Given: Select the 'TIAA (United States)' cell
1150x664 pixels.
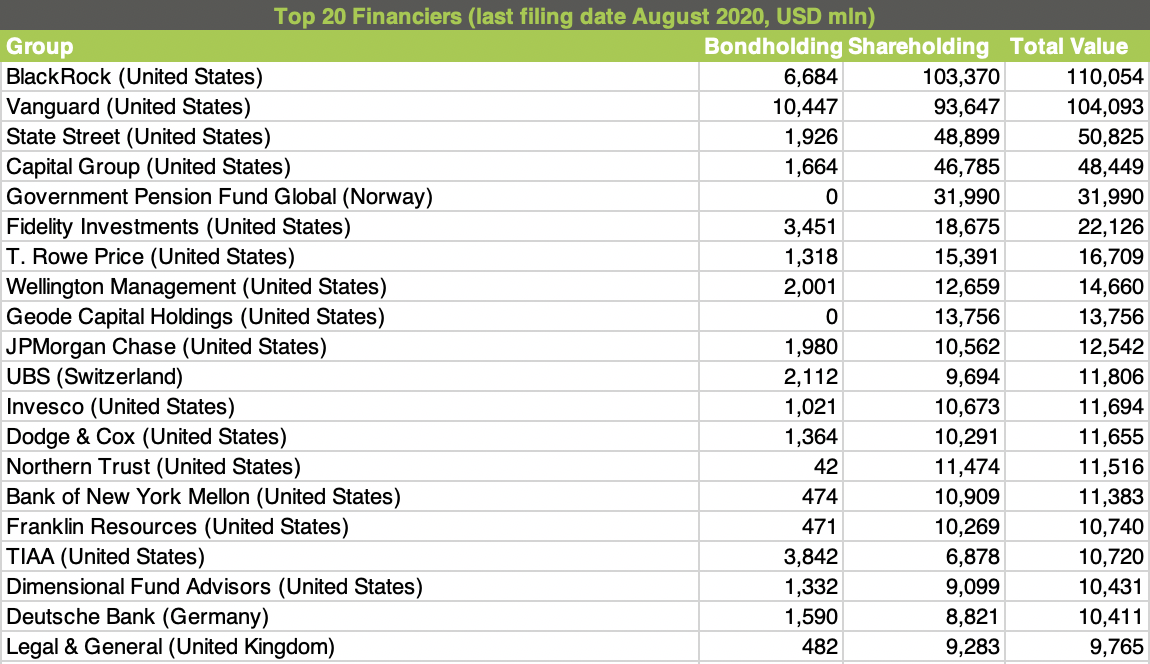Looking at the screenshot, I should click(350, 558).
